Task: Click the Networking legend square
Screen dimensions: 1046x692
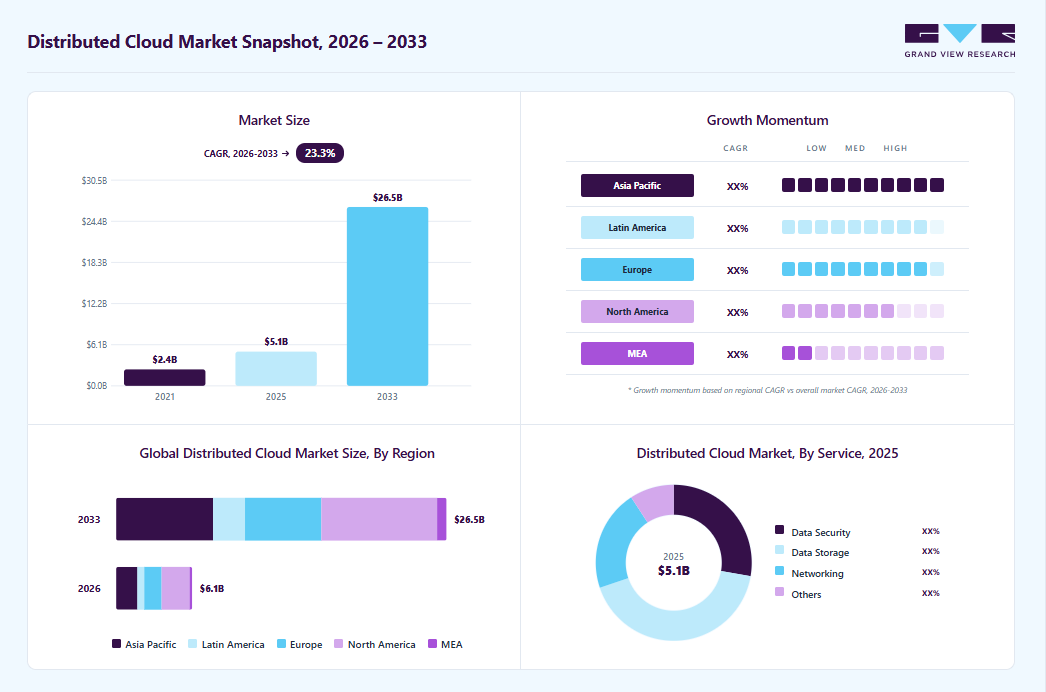Action: click(779, 571)
